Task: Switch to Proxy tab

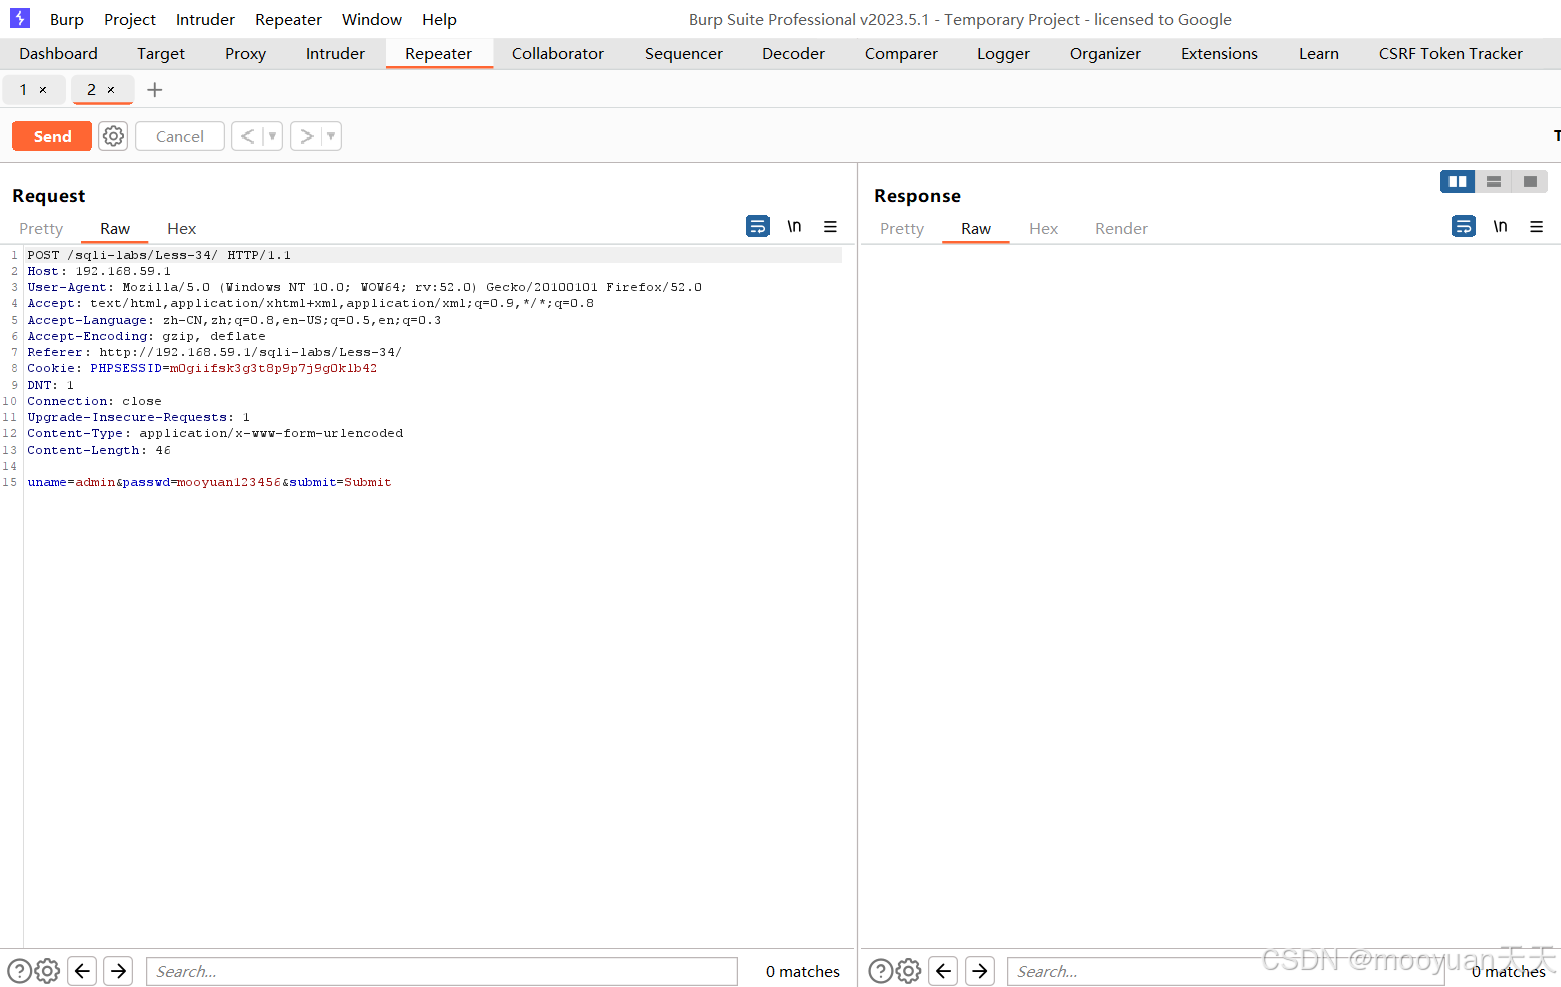Action: (245, 54)
